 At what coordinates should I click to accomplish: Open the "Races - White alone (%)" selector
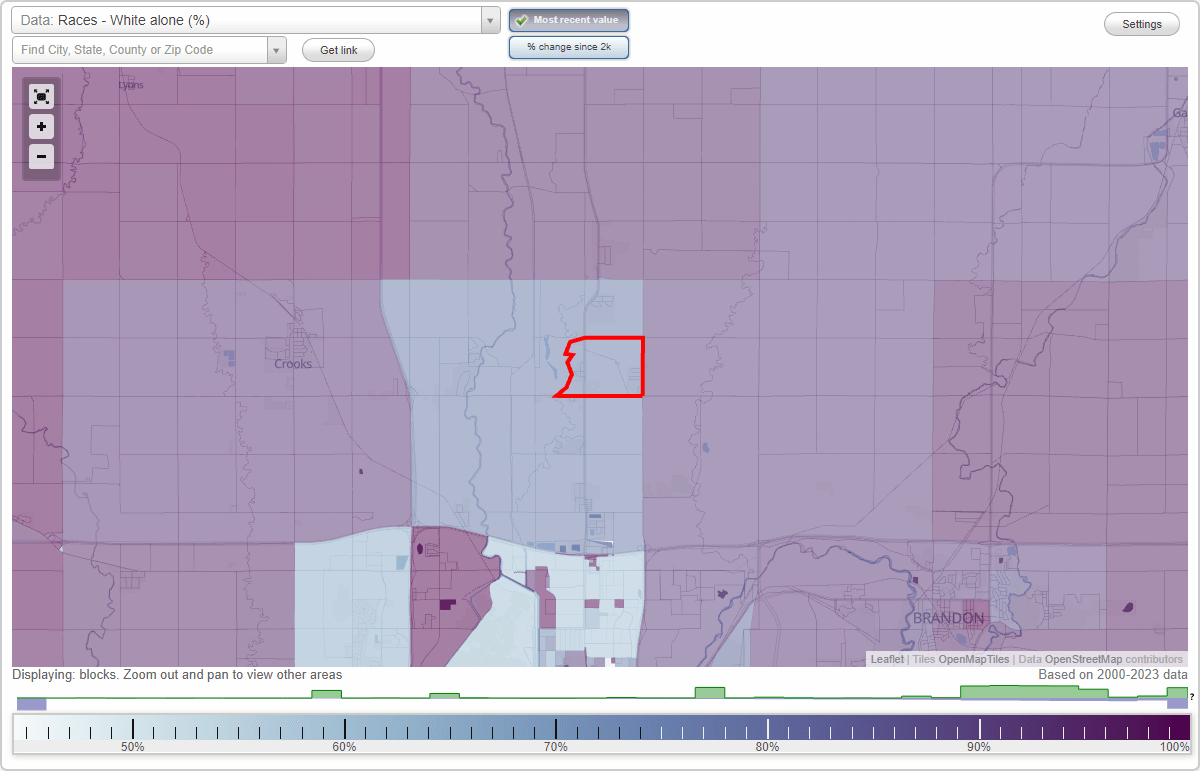[x=250, y=20]
